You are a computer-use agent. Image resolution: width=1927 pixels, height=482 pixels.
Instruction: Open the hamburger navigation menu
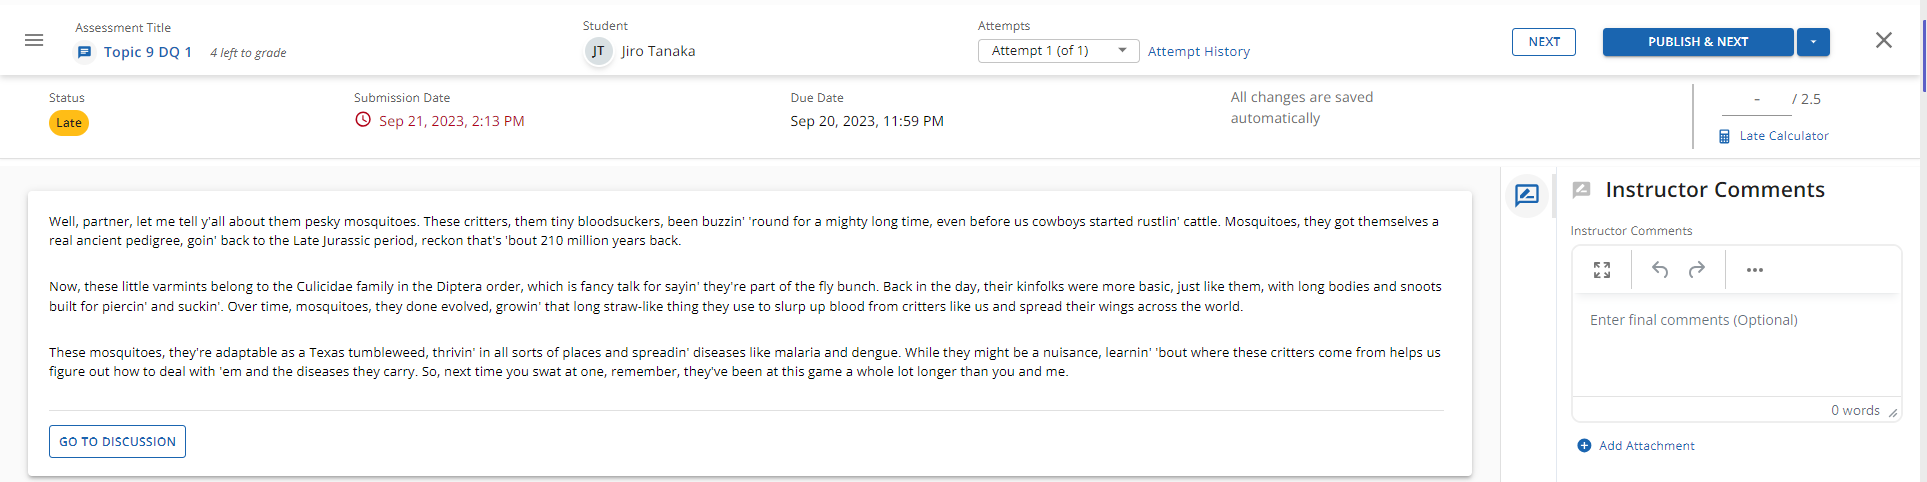(34, 40)
